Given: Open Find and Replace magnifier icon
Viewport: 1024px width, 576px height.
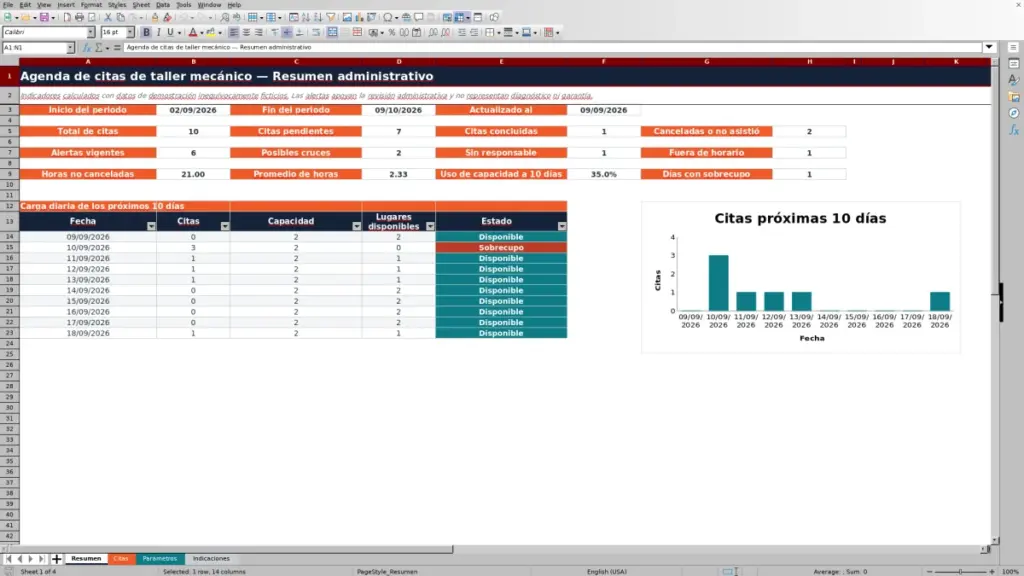Looking at the screenshot, I should coord(225,18).
